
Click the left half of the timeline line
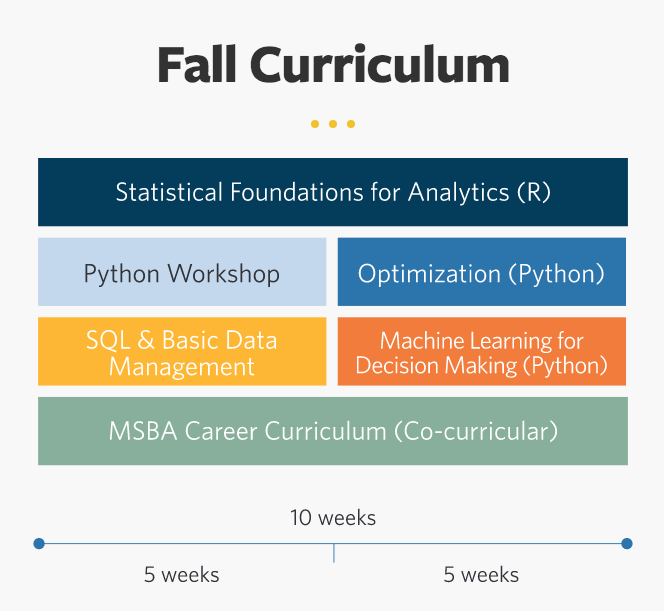pyautogui.click(x=186, y=543)
